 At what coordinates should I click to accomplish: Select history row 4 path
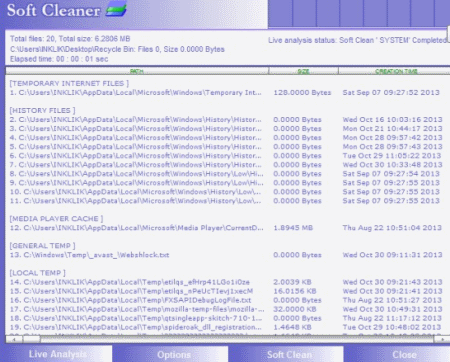(x=135, y=138)
